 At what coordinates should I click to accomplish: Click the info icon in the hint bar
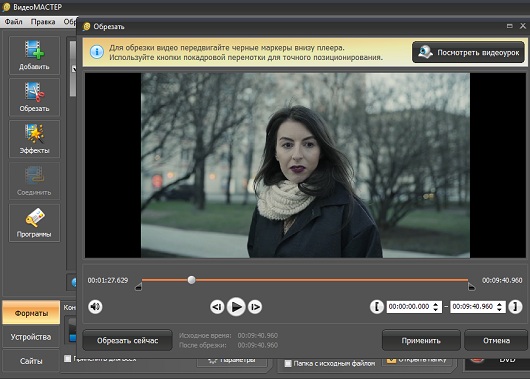pos(97,52)
